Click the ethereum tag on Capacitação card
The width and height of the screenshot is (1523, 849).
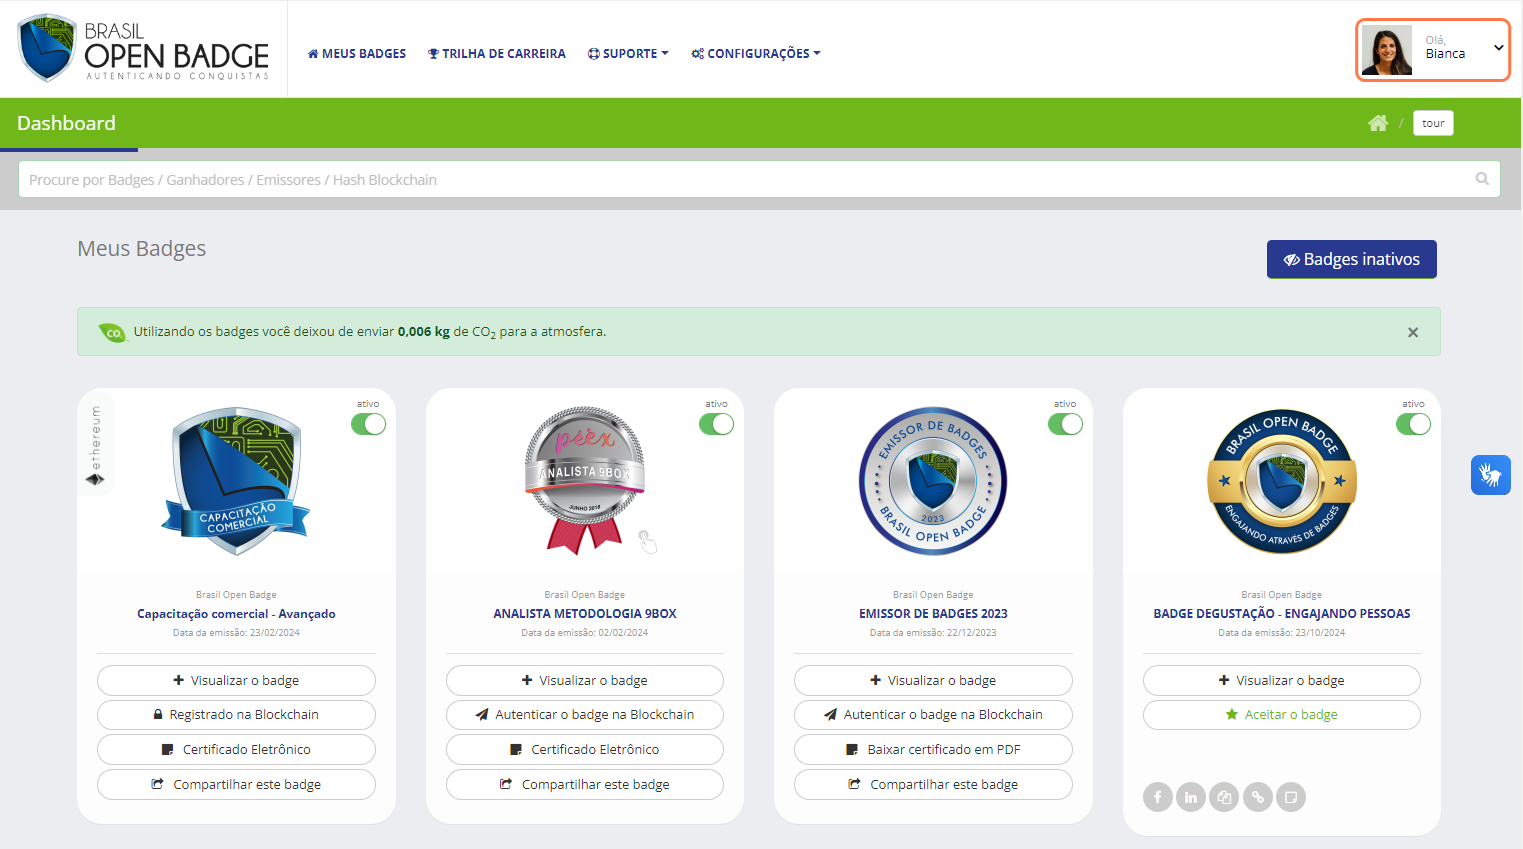95,445
